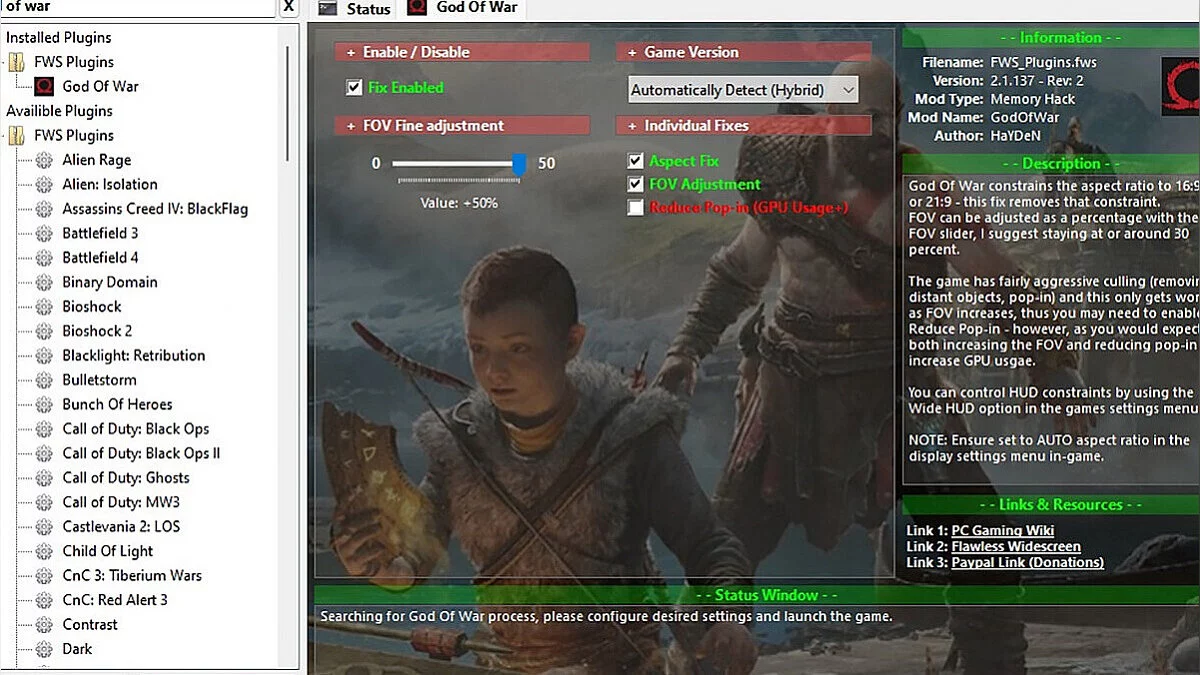Click the Call of Duty: Ghosts gear icon
Image resolution: width=1200 pixels, height=675 pixels.
(44, 478)
